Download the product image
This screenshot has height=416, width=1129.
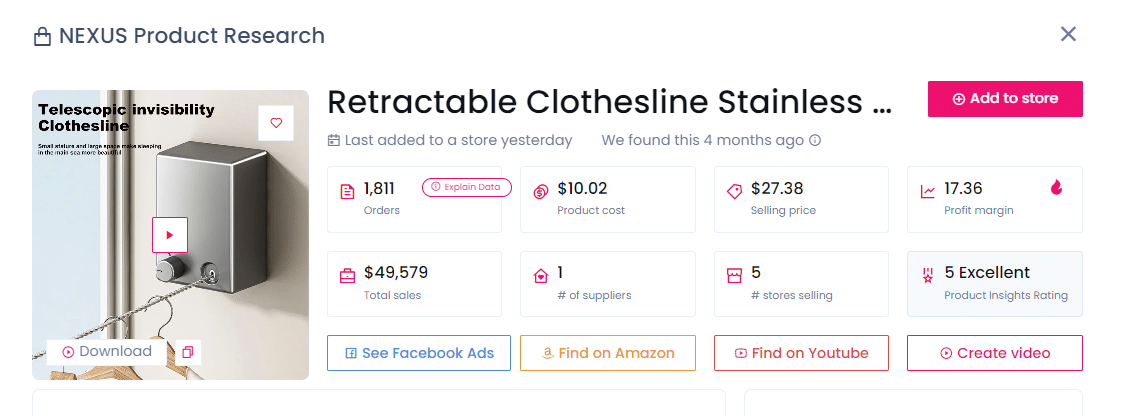[107, 352]
